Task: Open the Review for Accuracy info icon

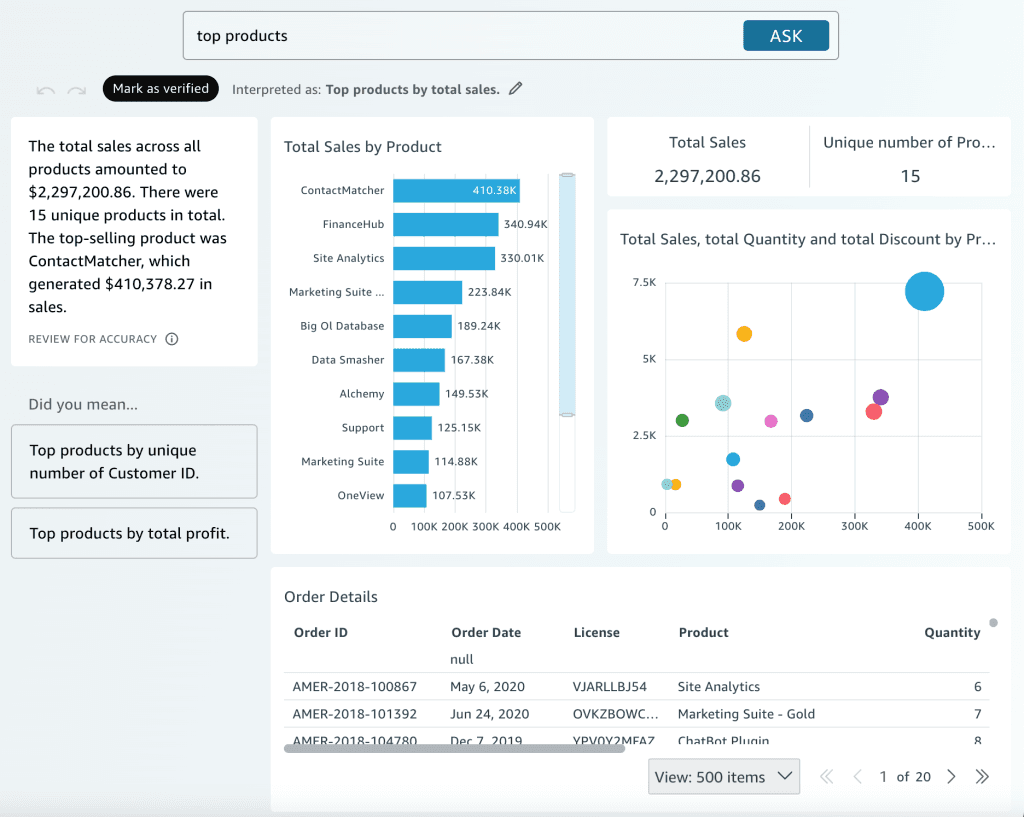Action: pyautogui.click(x=172, y=339)
